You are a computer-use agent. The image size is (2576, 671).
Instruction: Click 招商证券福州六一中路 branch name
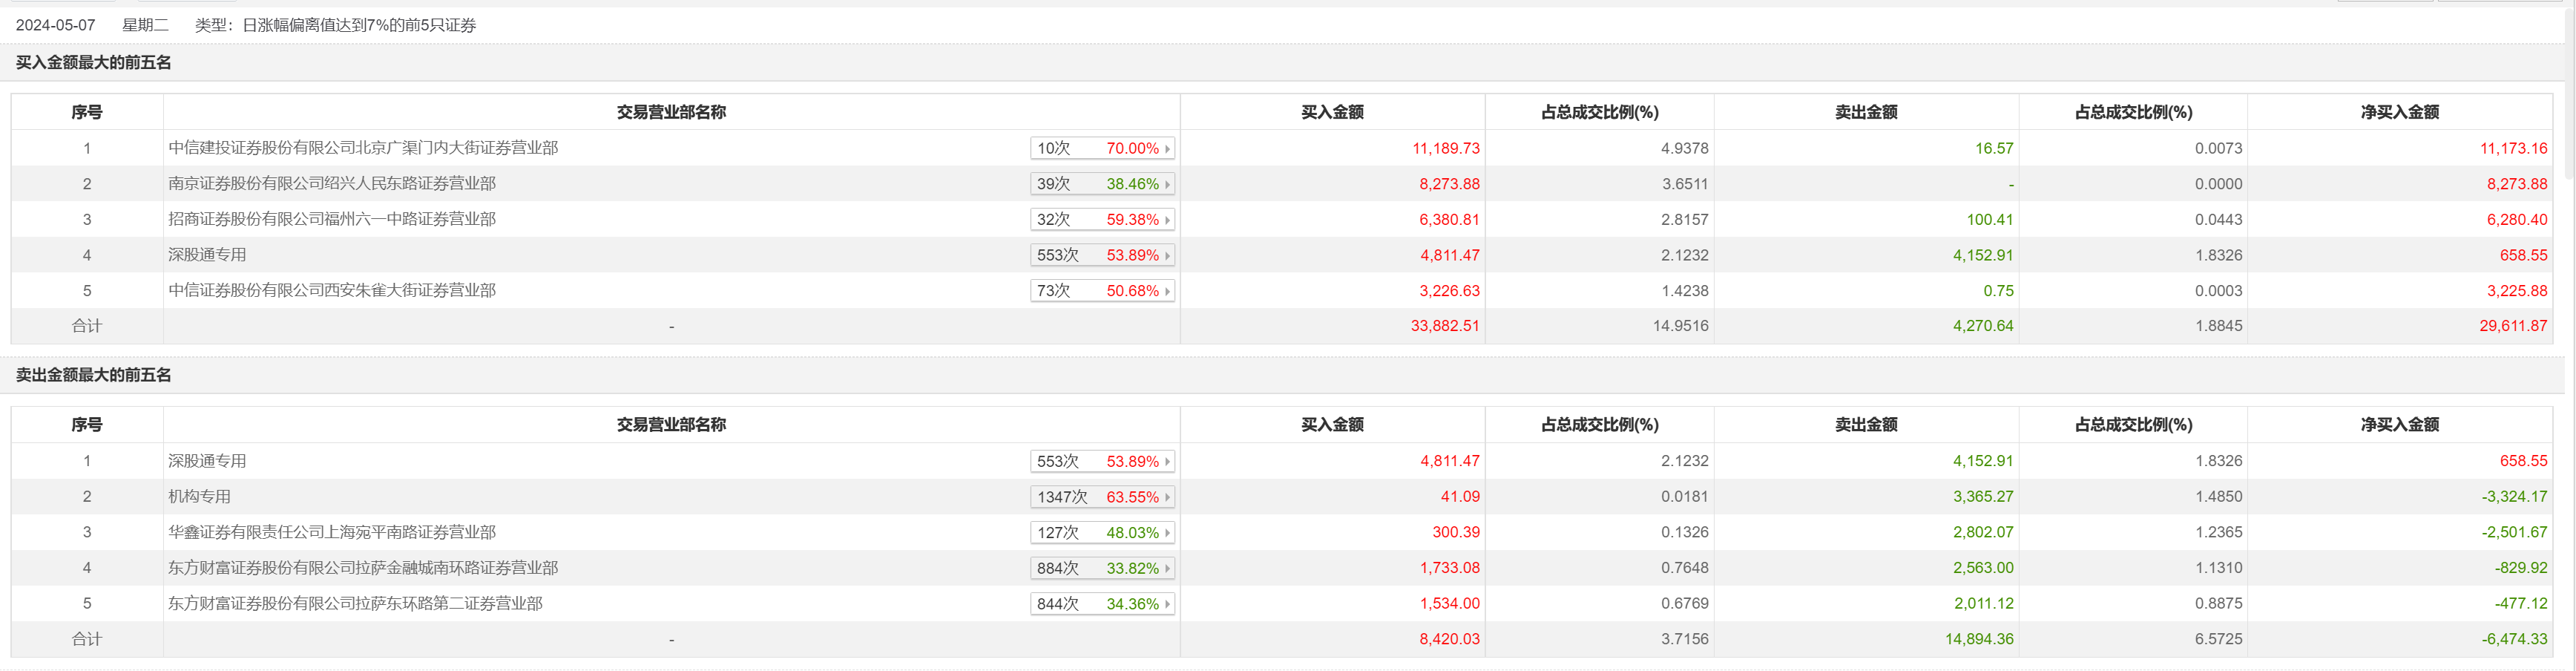332,219
